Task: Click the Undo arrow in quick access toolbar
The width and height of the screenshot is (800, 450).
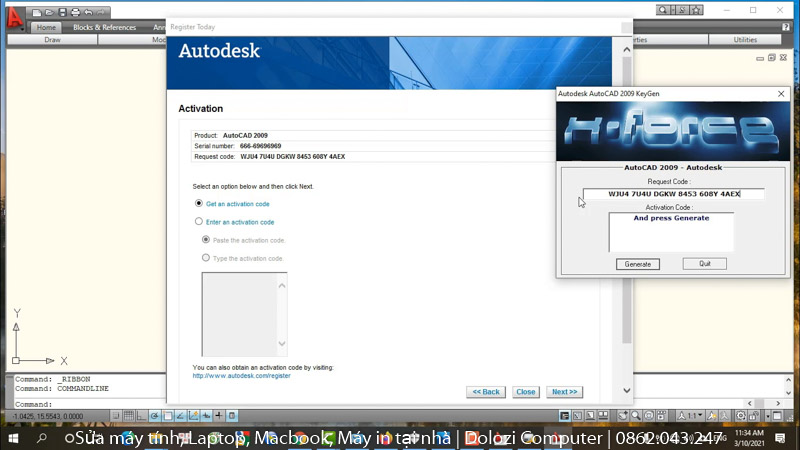Action: [x=89, y=11]
